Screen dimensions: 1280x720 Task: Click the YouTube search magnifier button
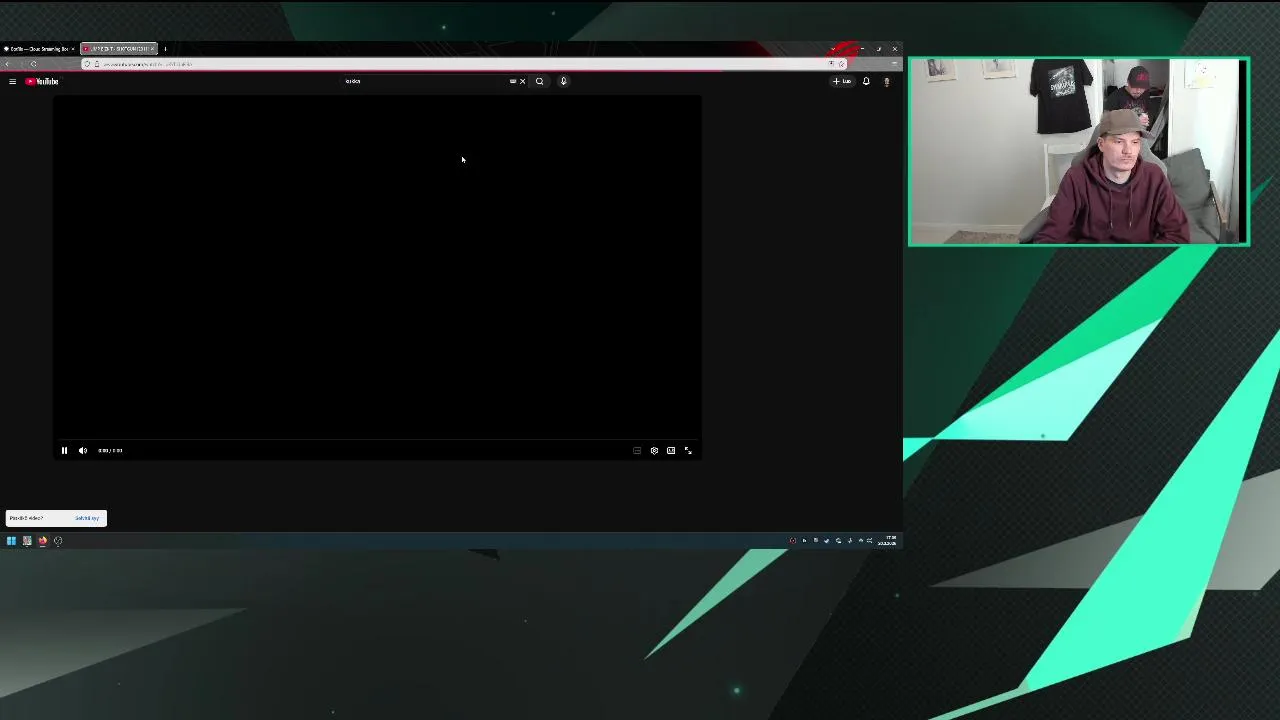pyautogui.click(x=540, y=81)
